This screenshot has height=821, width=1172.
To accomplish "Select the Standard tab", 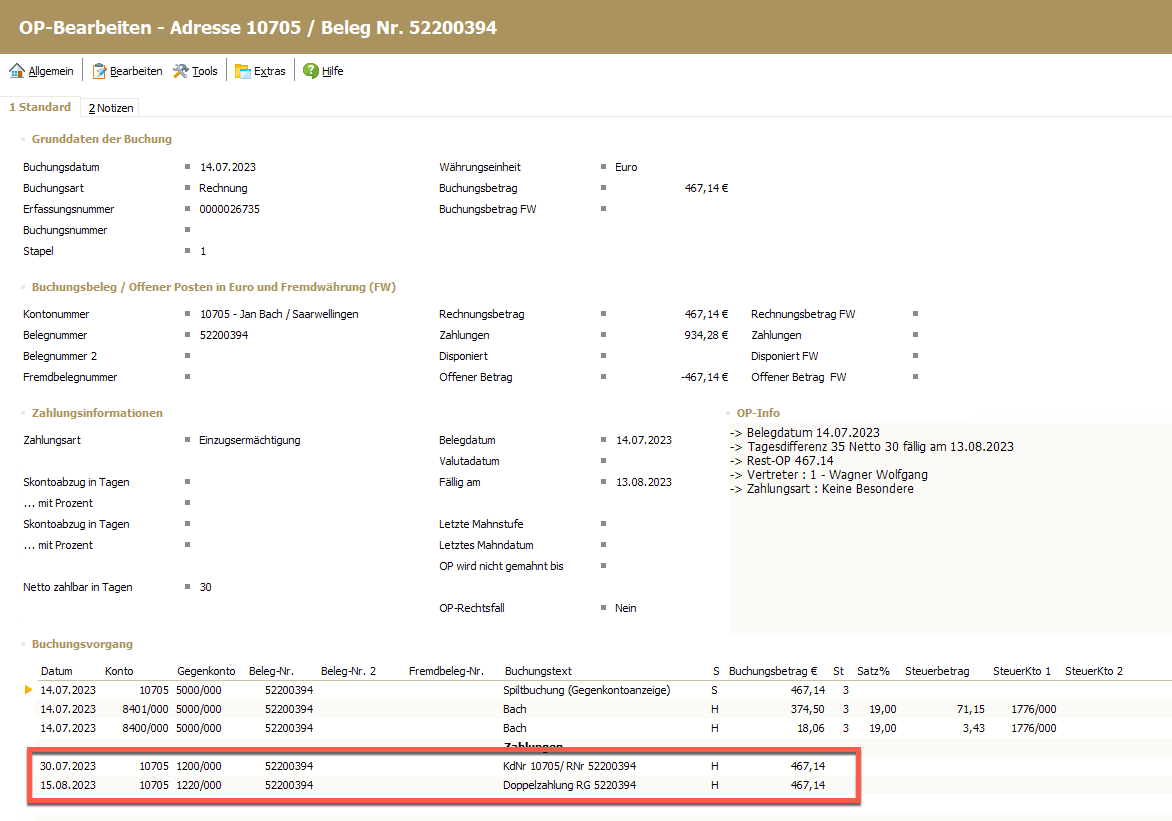I will point(40,107).
